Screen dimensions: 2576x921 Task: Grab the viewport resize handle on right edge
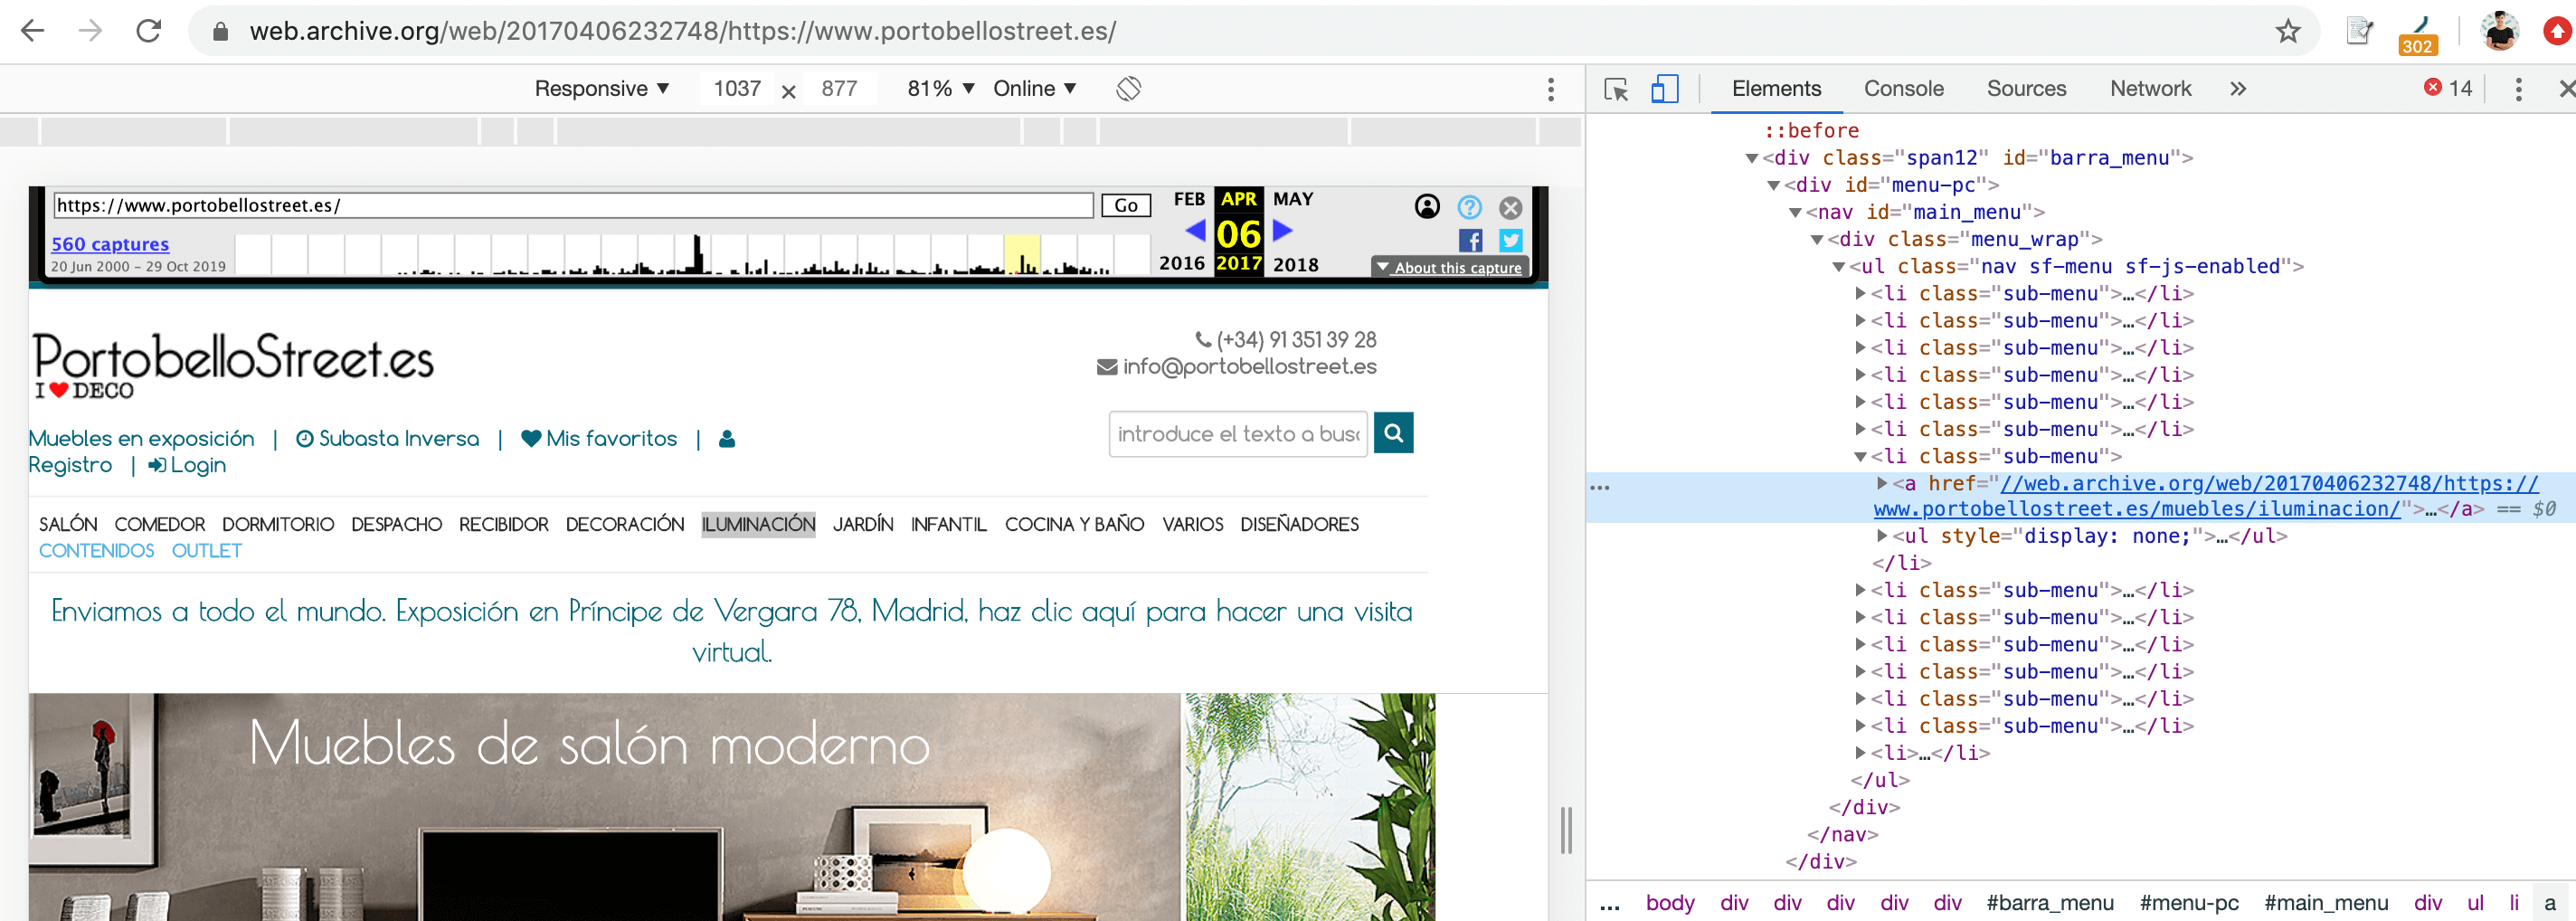1566,830
